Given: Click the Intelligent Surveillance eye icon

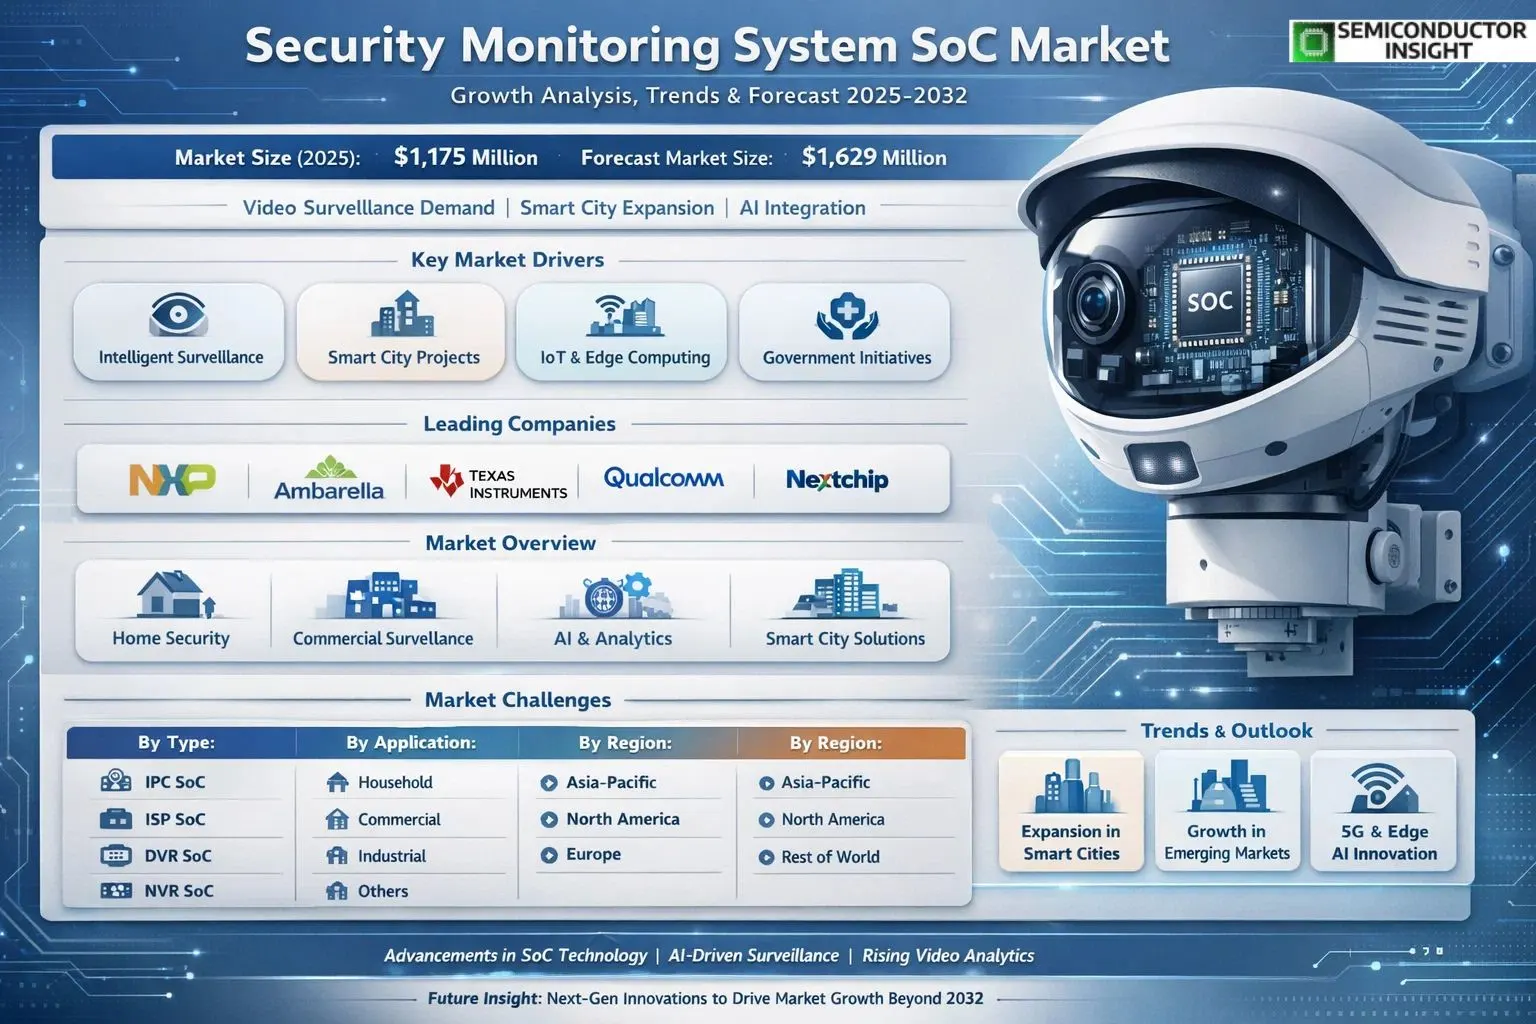Looking at the screenshot, I should (178, 315).
